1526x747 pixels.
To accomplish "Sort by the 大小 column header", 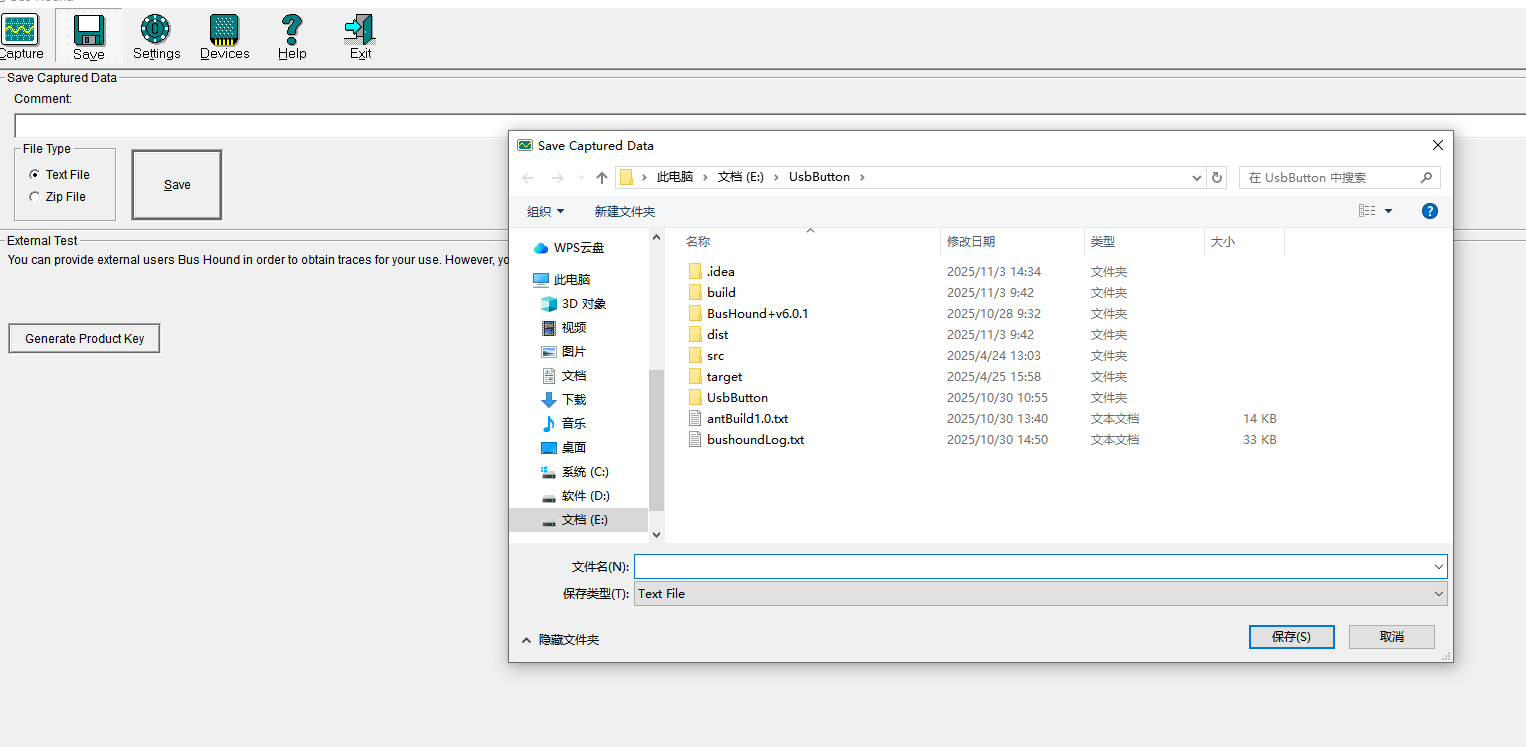I will pos(1223,242).
